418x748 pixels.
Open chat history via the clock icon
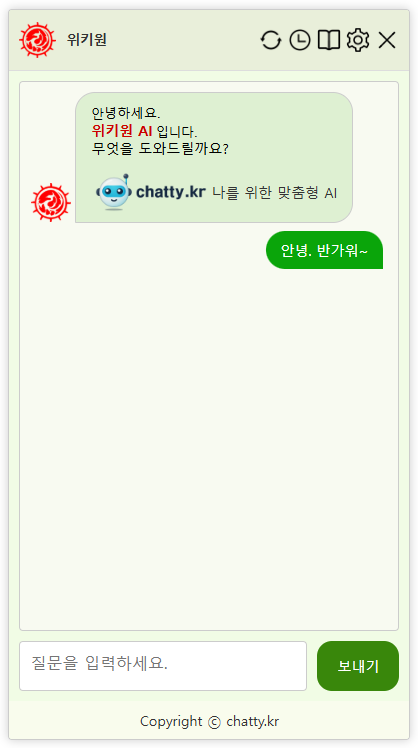300,40
